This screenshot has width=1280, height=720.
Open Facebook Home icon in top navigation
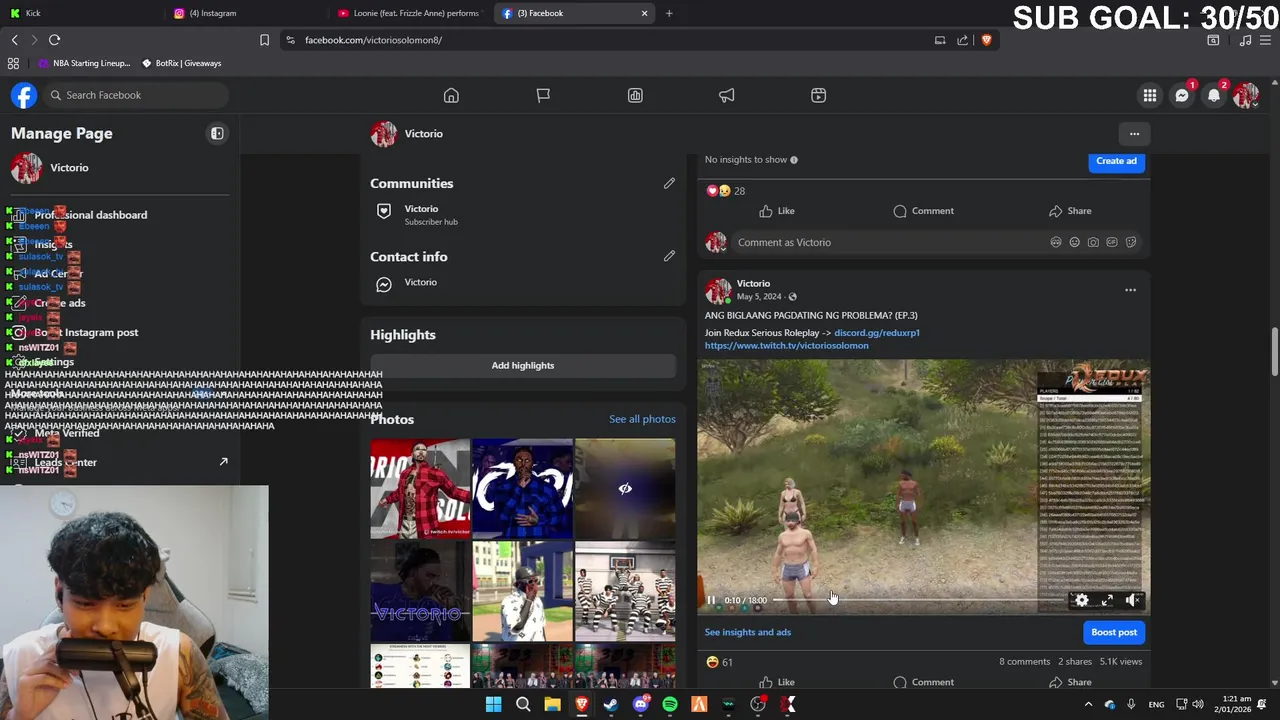451,95
